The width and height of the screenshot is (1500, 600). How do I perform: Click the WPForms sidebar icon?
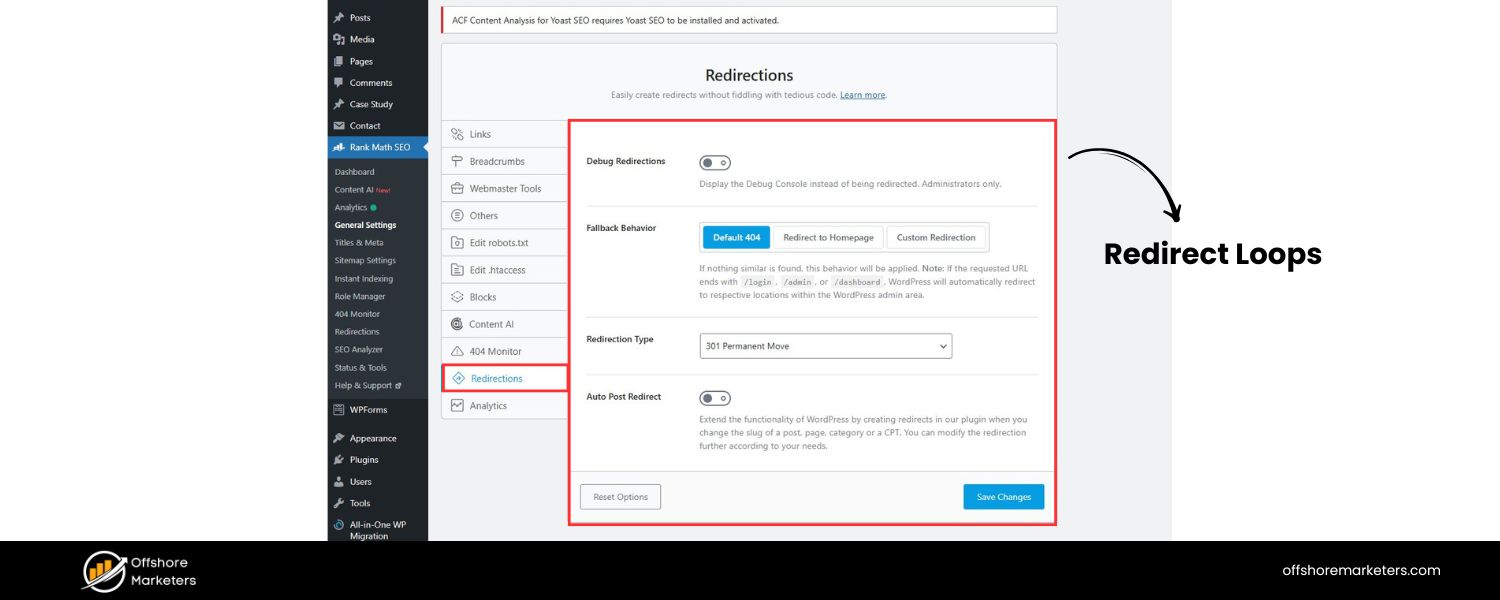(339, 410)
